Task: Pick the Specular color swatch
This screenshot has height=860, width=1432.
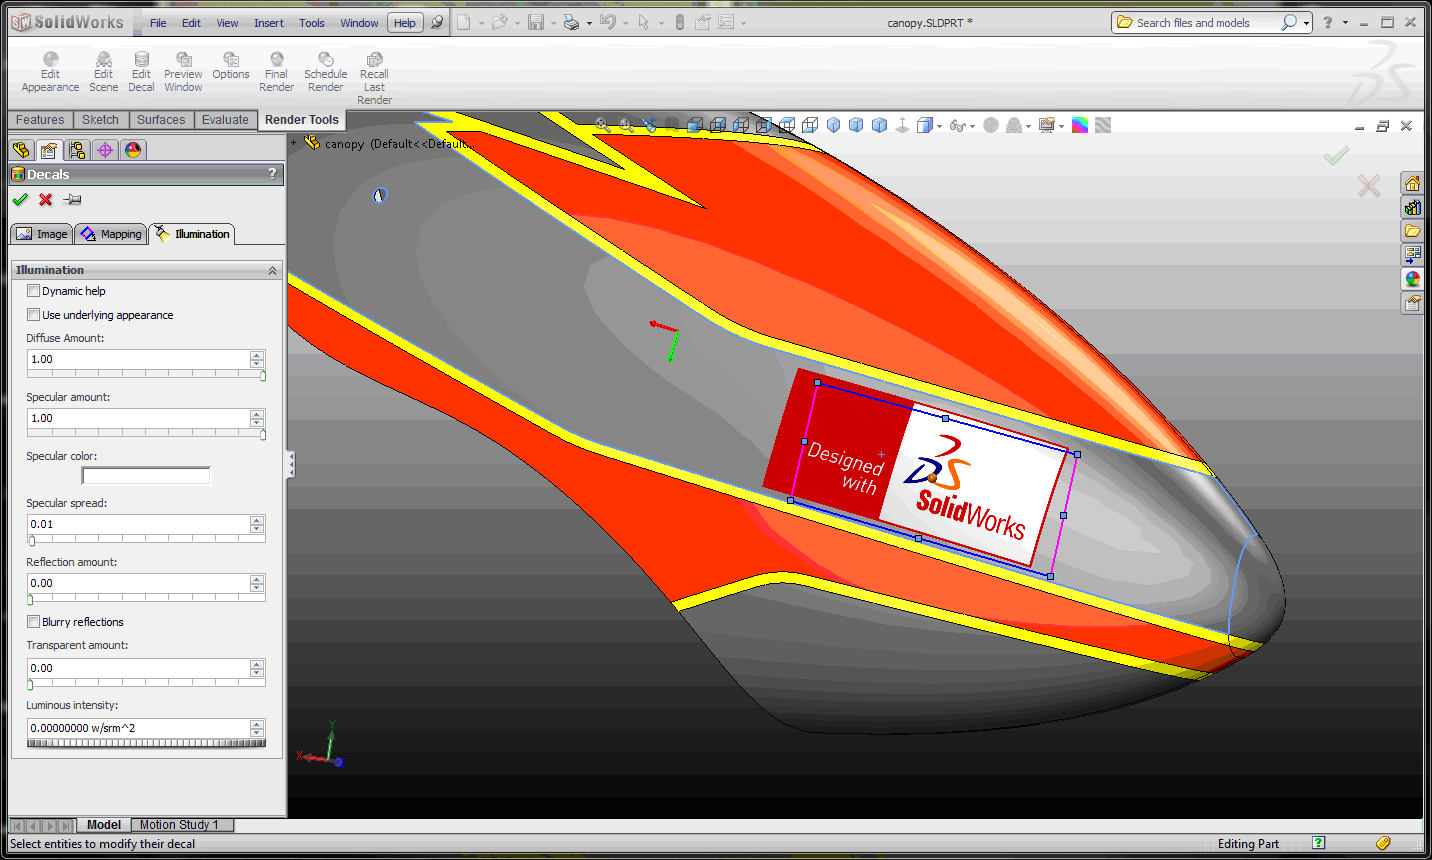Action: [146, 475]
